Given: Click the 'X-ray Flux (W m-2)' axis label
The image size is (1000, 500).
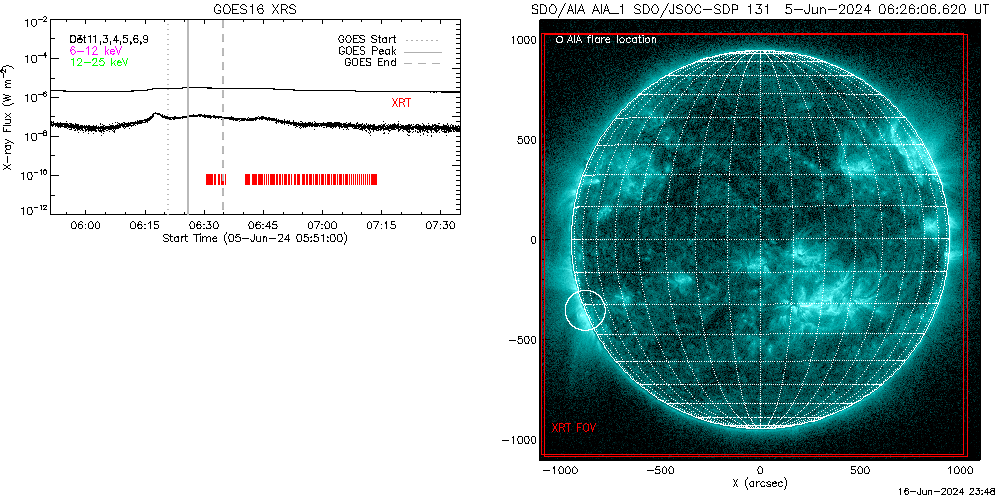Looking at the screenshot, I should pyautogui.click(x=8, y=117).
